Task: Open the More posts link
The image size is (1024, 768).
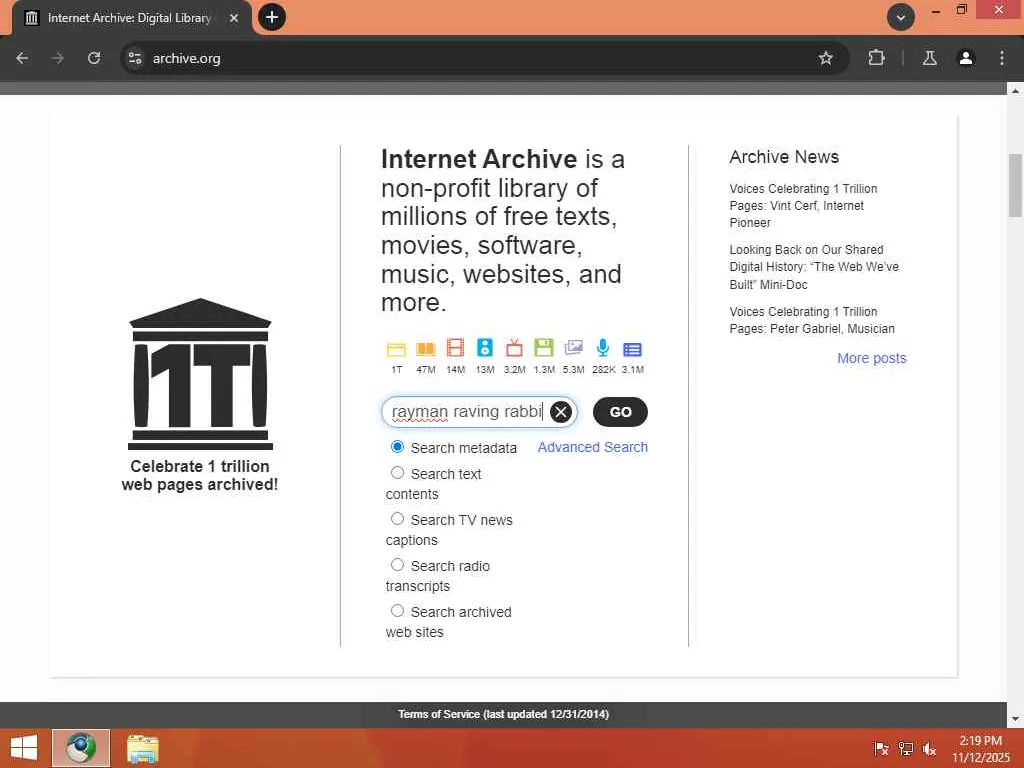Action: coord(872,358)
